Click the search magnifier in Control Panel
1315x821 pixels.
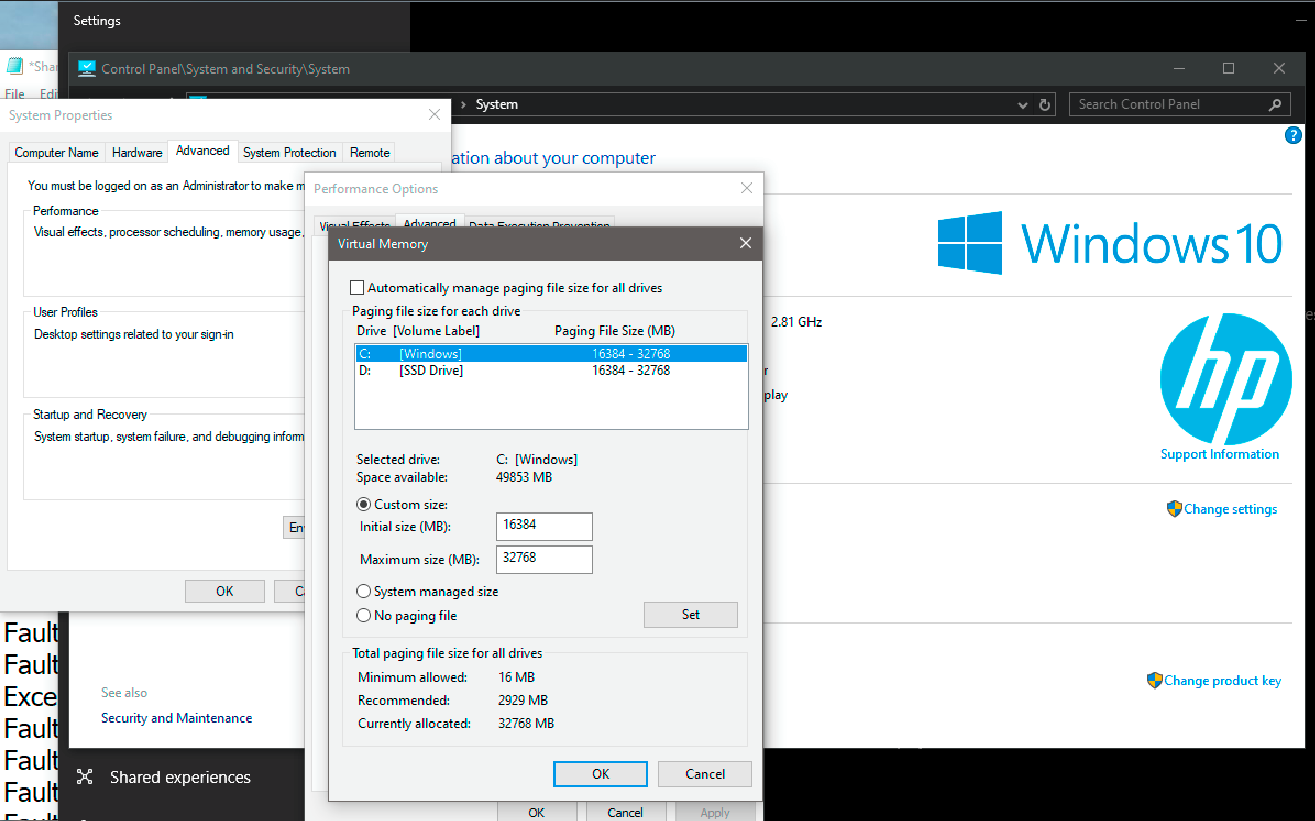click(1275, 105)
